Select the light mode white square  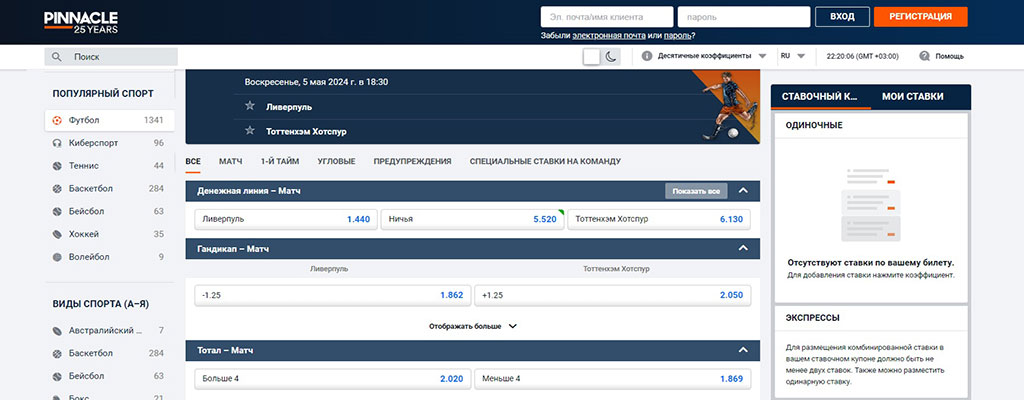(x=592, y=57)
